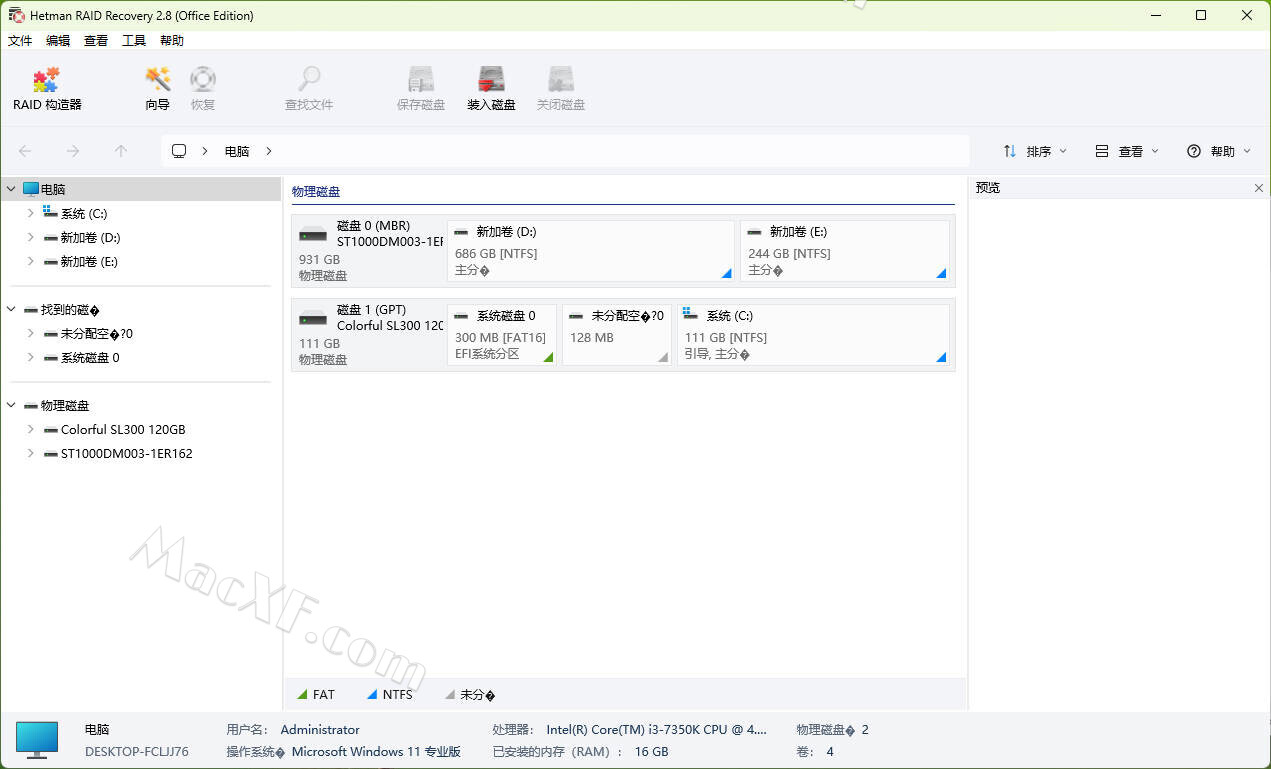Open the 查看 view dropdown in toolbar
The image size is (1271, 769).
click(1127, 151)
